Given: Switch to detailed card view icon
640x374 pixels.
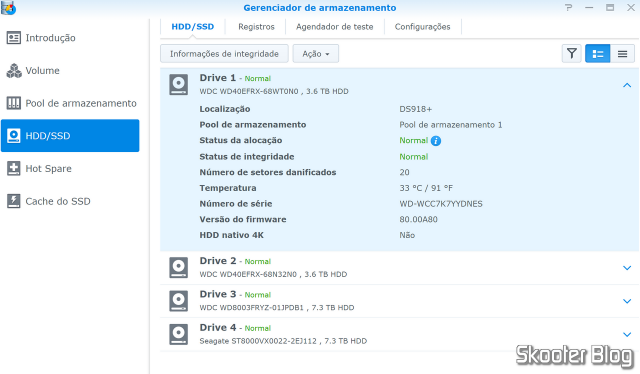Looking at the screenshot, I should tap(598, 53).
